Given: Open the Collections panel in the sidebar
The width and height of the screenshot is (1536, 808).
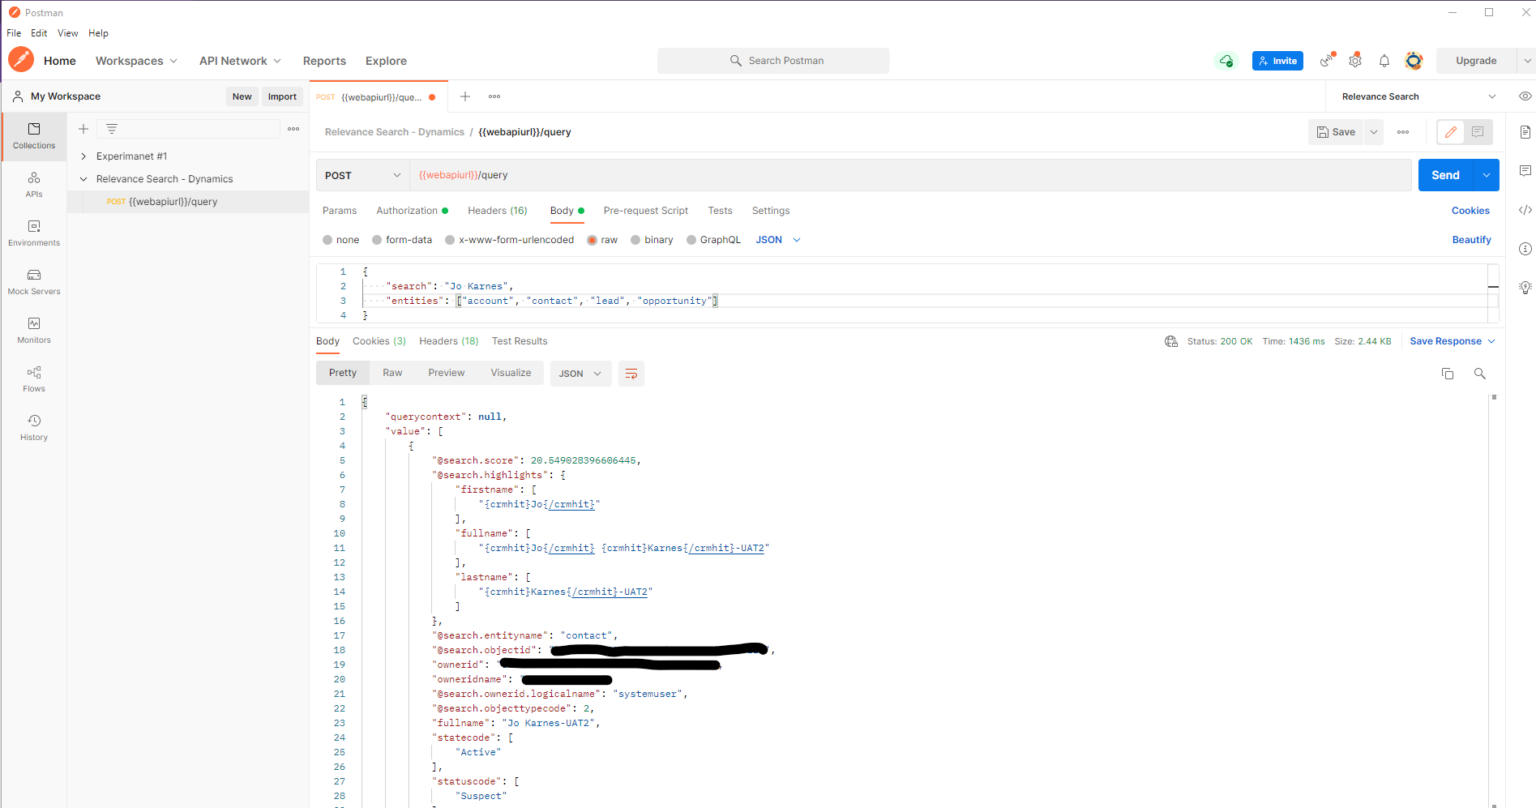Looking at the screenshot, I should (x=33, y=136).
